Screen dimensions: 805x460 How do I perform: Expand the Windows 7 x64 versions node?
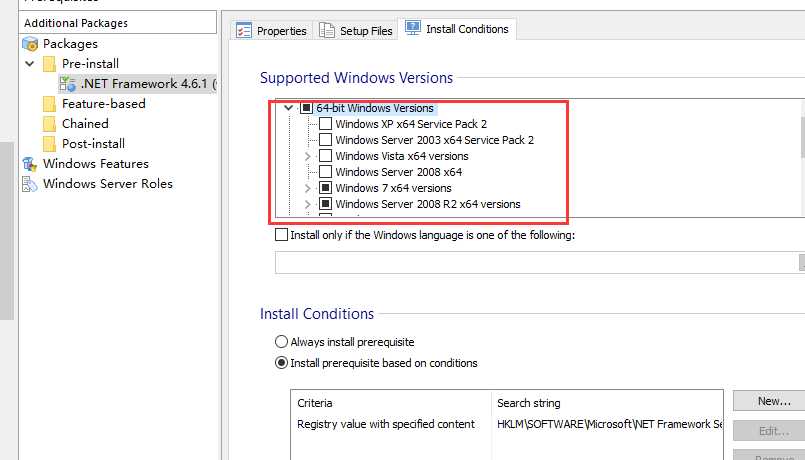tap(307, 188)
